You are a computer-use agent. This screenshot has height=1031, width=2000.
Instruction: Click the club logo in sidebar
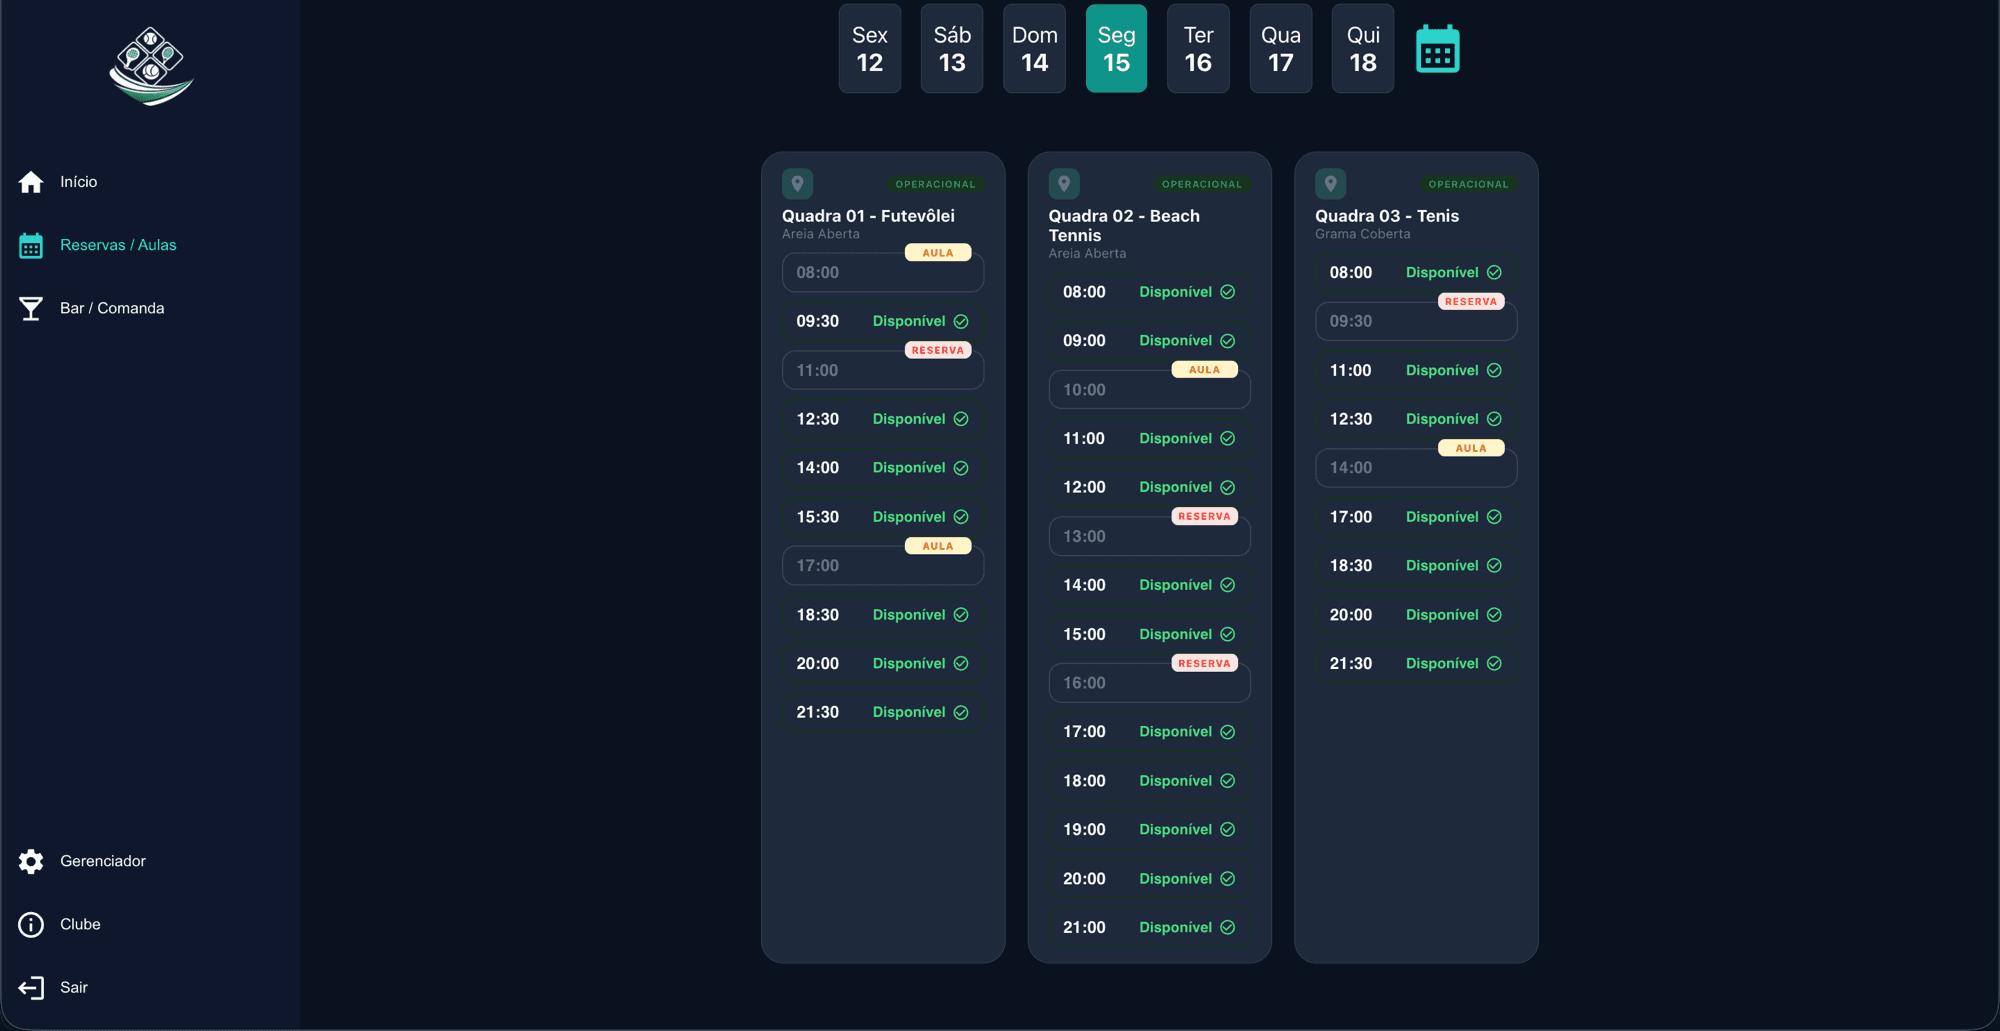[151, 66]
